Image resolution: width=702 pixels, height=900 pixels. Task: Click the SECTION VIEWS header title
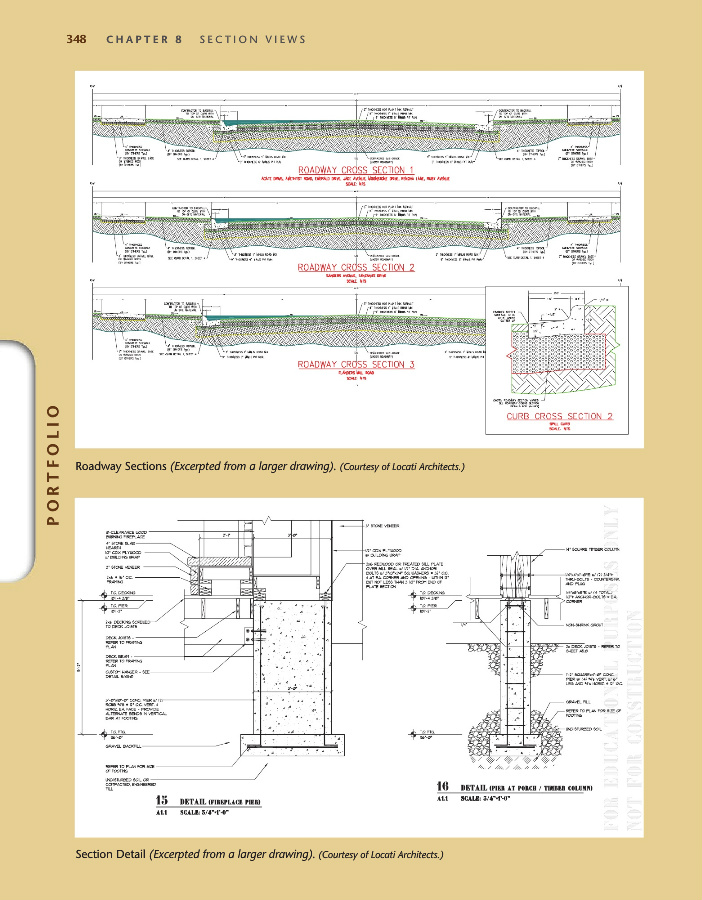pos(253,40)
